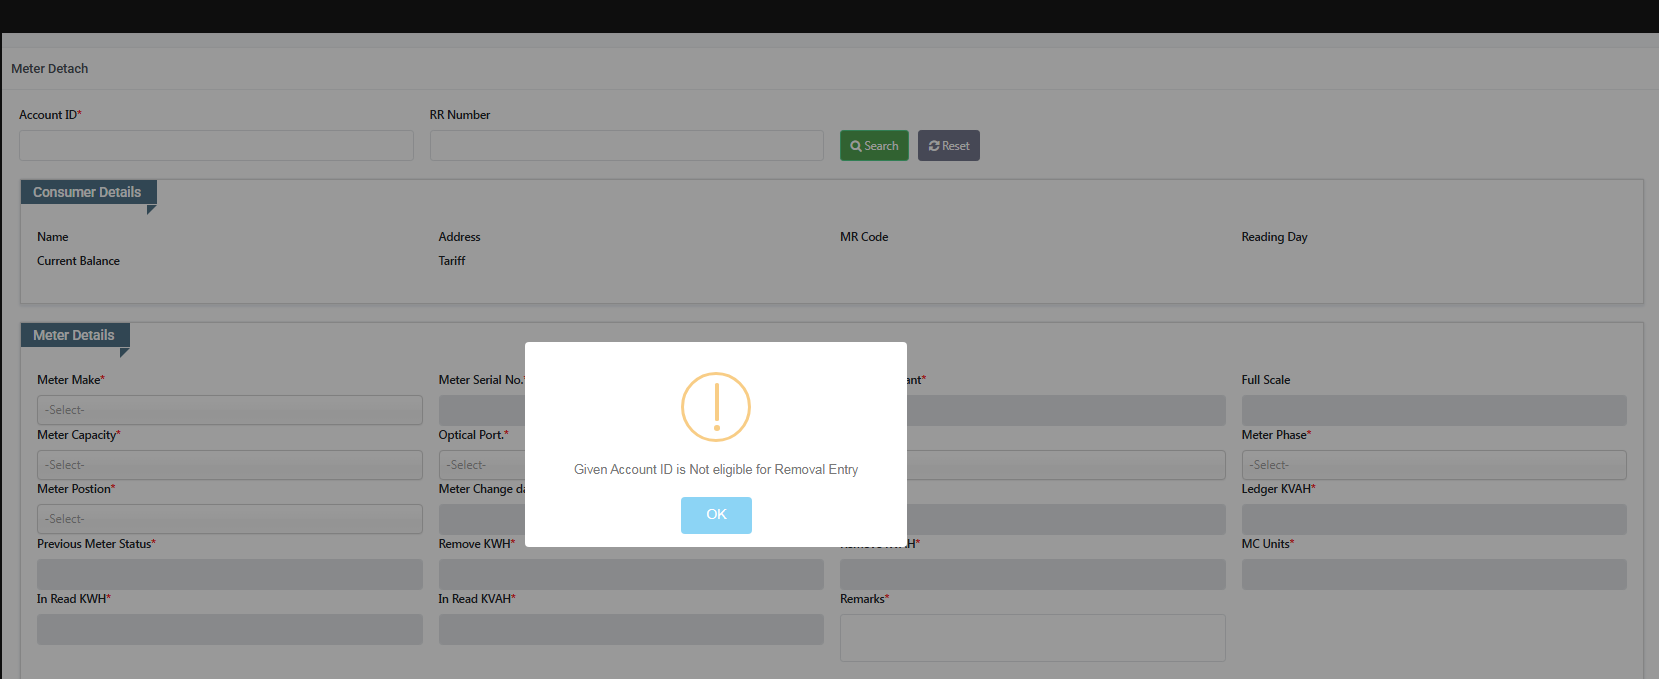The width and height of the screenshot is (1659, 679).
Task: Click the Previous Meter Status field
Action: [230, 574]
